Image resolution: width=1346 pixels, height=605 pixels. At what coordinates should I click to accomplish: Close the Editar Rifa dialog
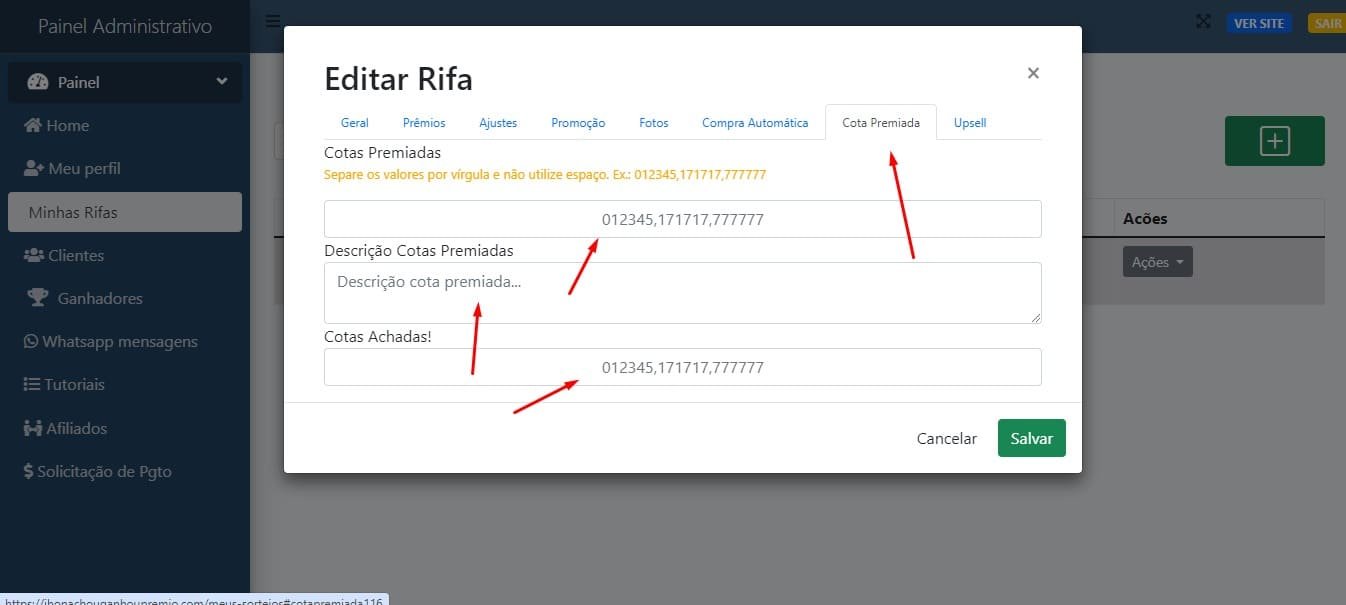click(1033, 73)
